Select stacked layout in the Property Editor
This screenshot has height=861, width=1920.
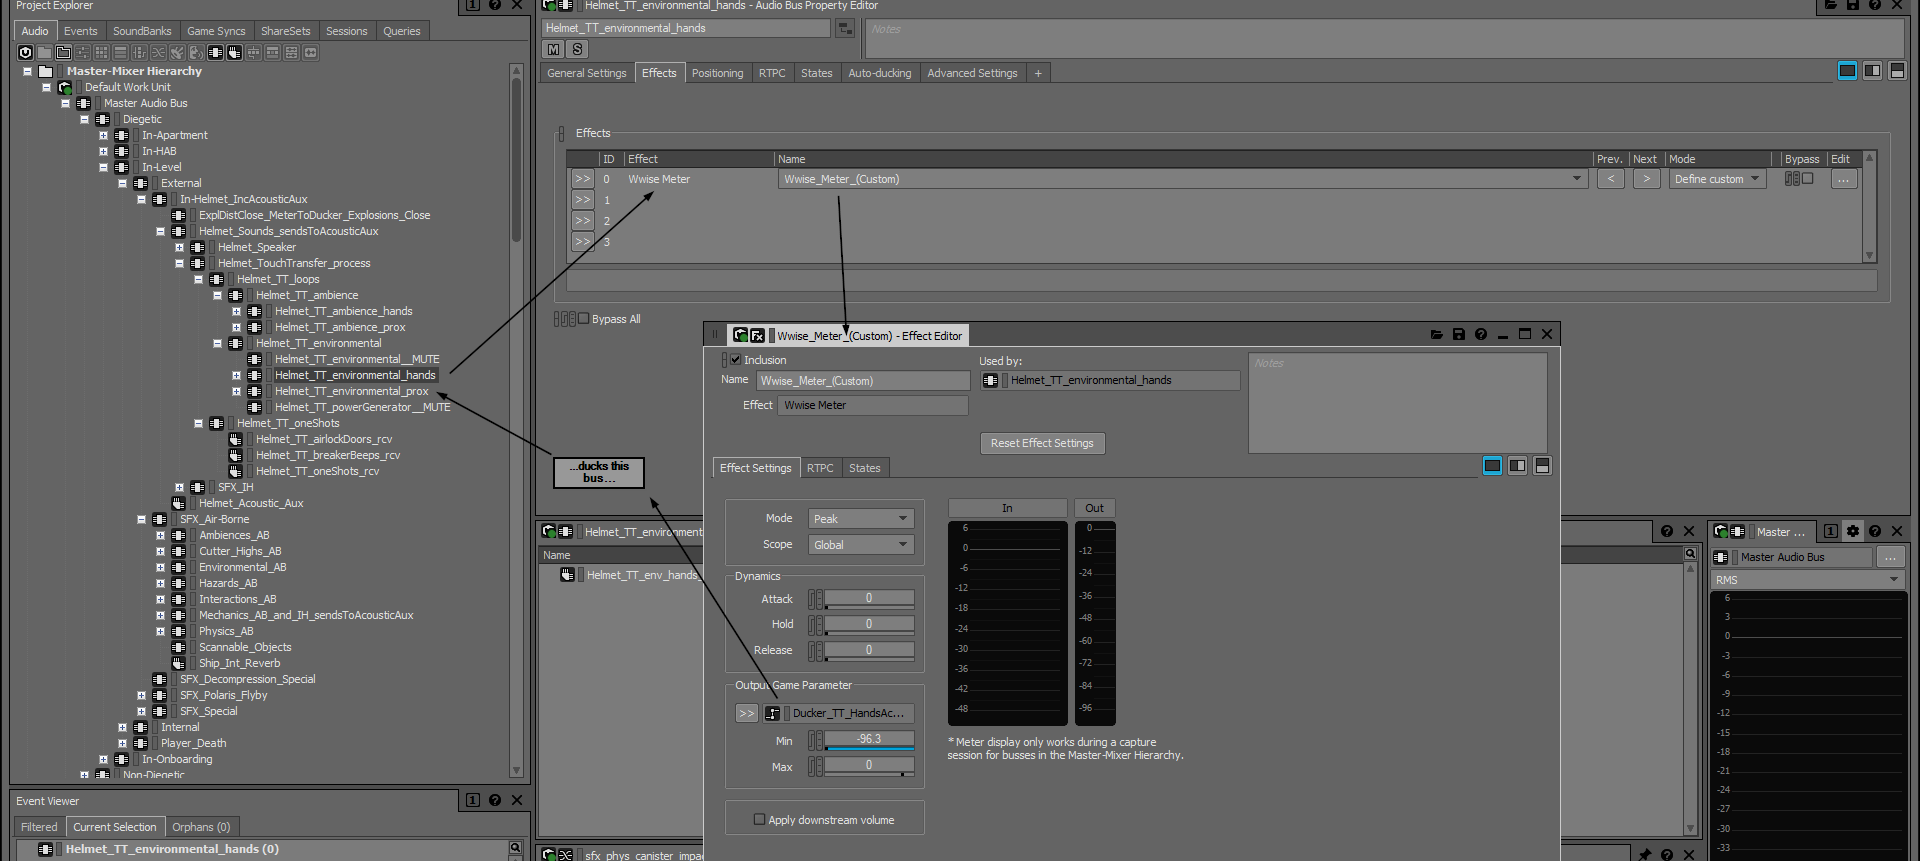click(x=1897, y=71)
